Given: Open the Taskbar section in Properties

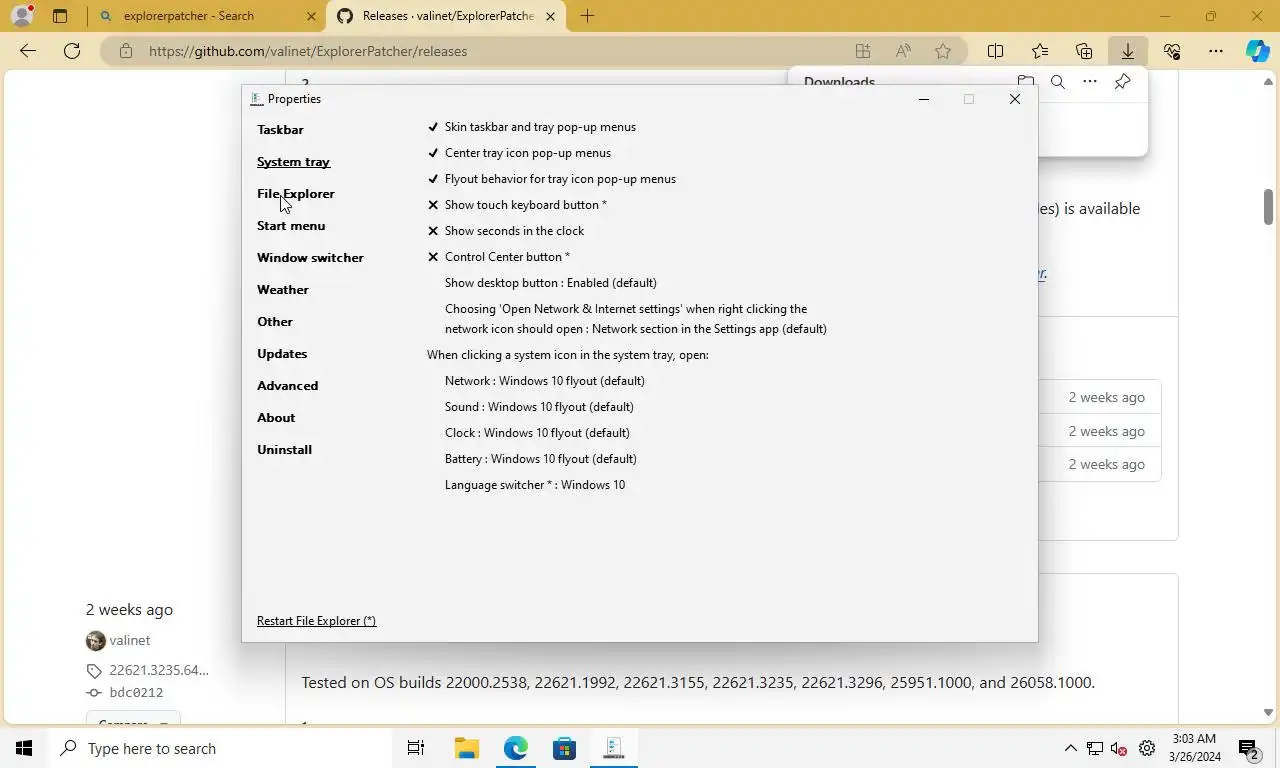Looking at the screenshot, I should coord(280,130).
